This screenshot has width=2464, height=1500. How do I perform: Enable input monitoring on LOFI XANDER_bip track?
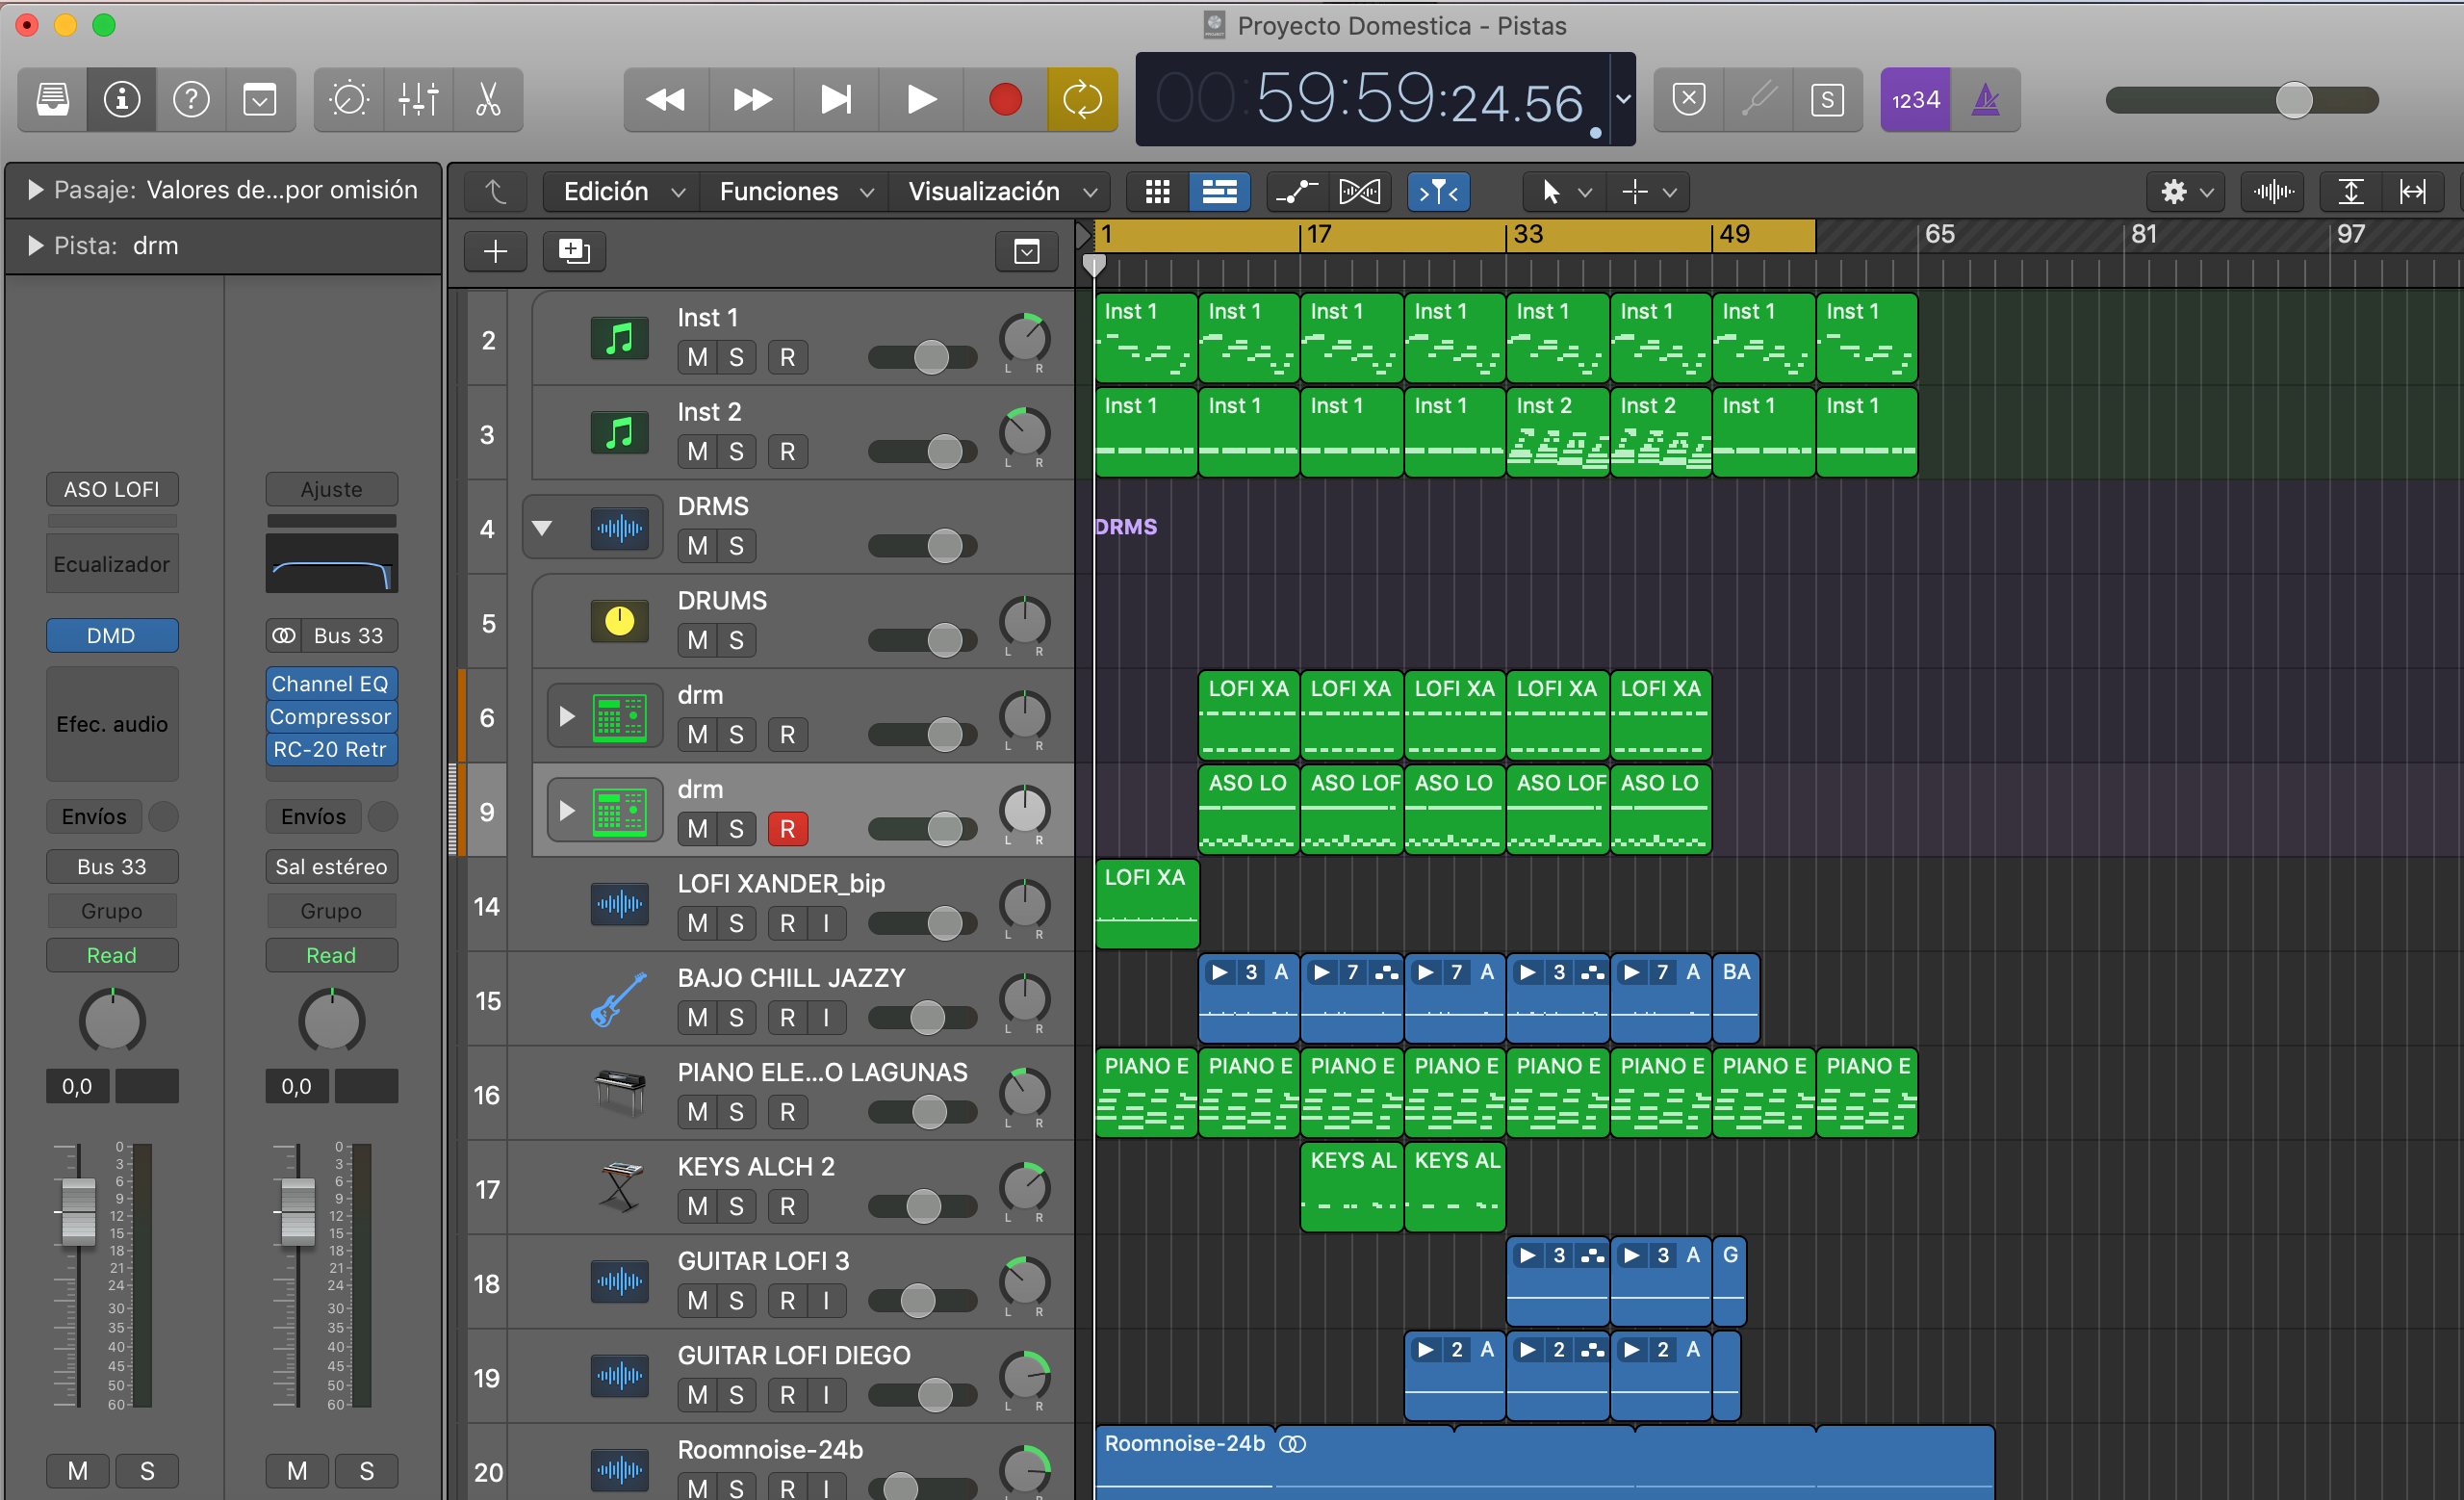coord(826,923)
